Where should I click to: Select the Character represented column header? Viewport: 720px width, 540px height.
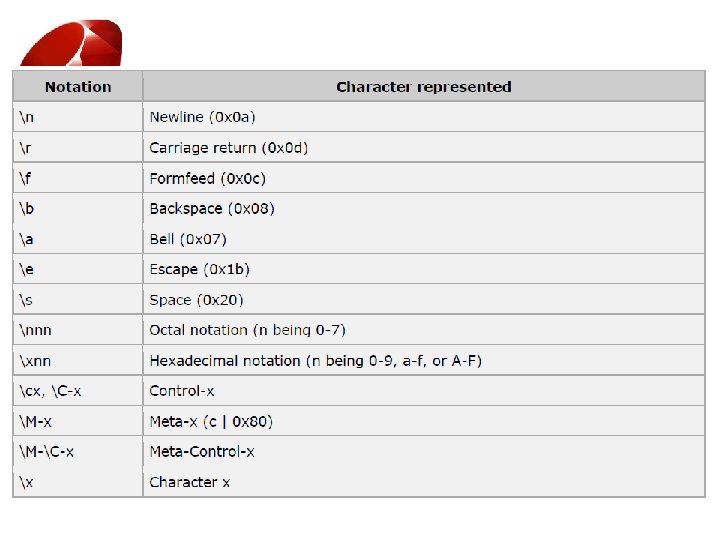[x=423, y=87]
